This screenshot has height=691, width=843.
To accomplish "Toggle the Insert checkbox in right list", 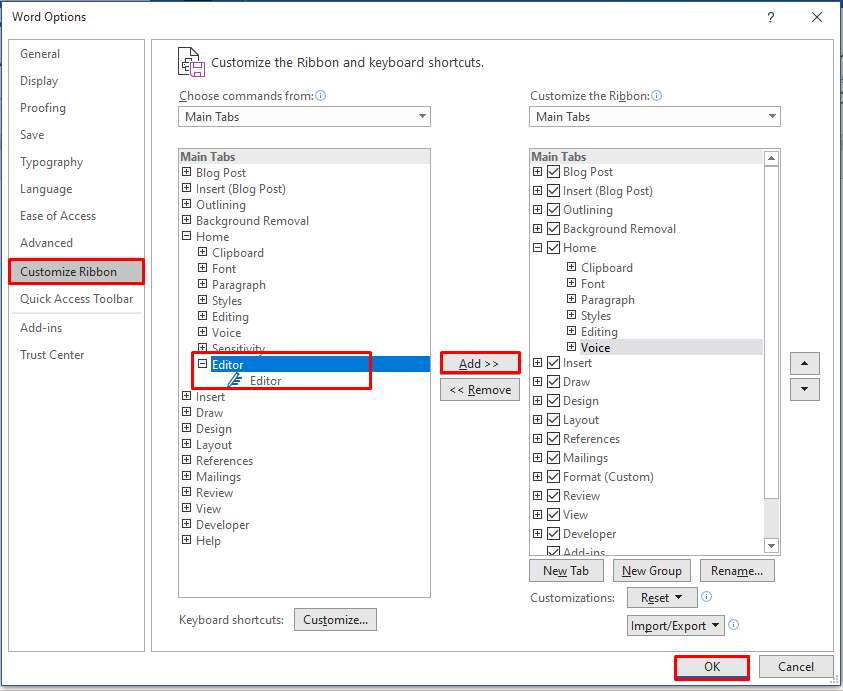I will tap(553, 363).
